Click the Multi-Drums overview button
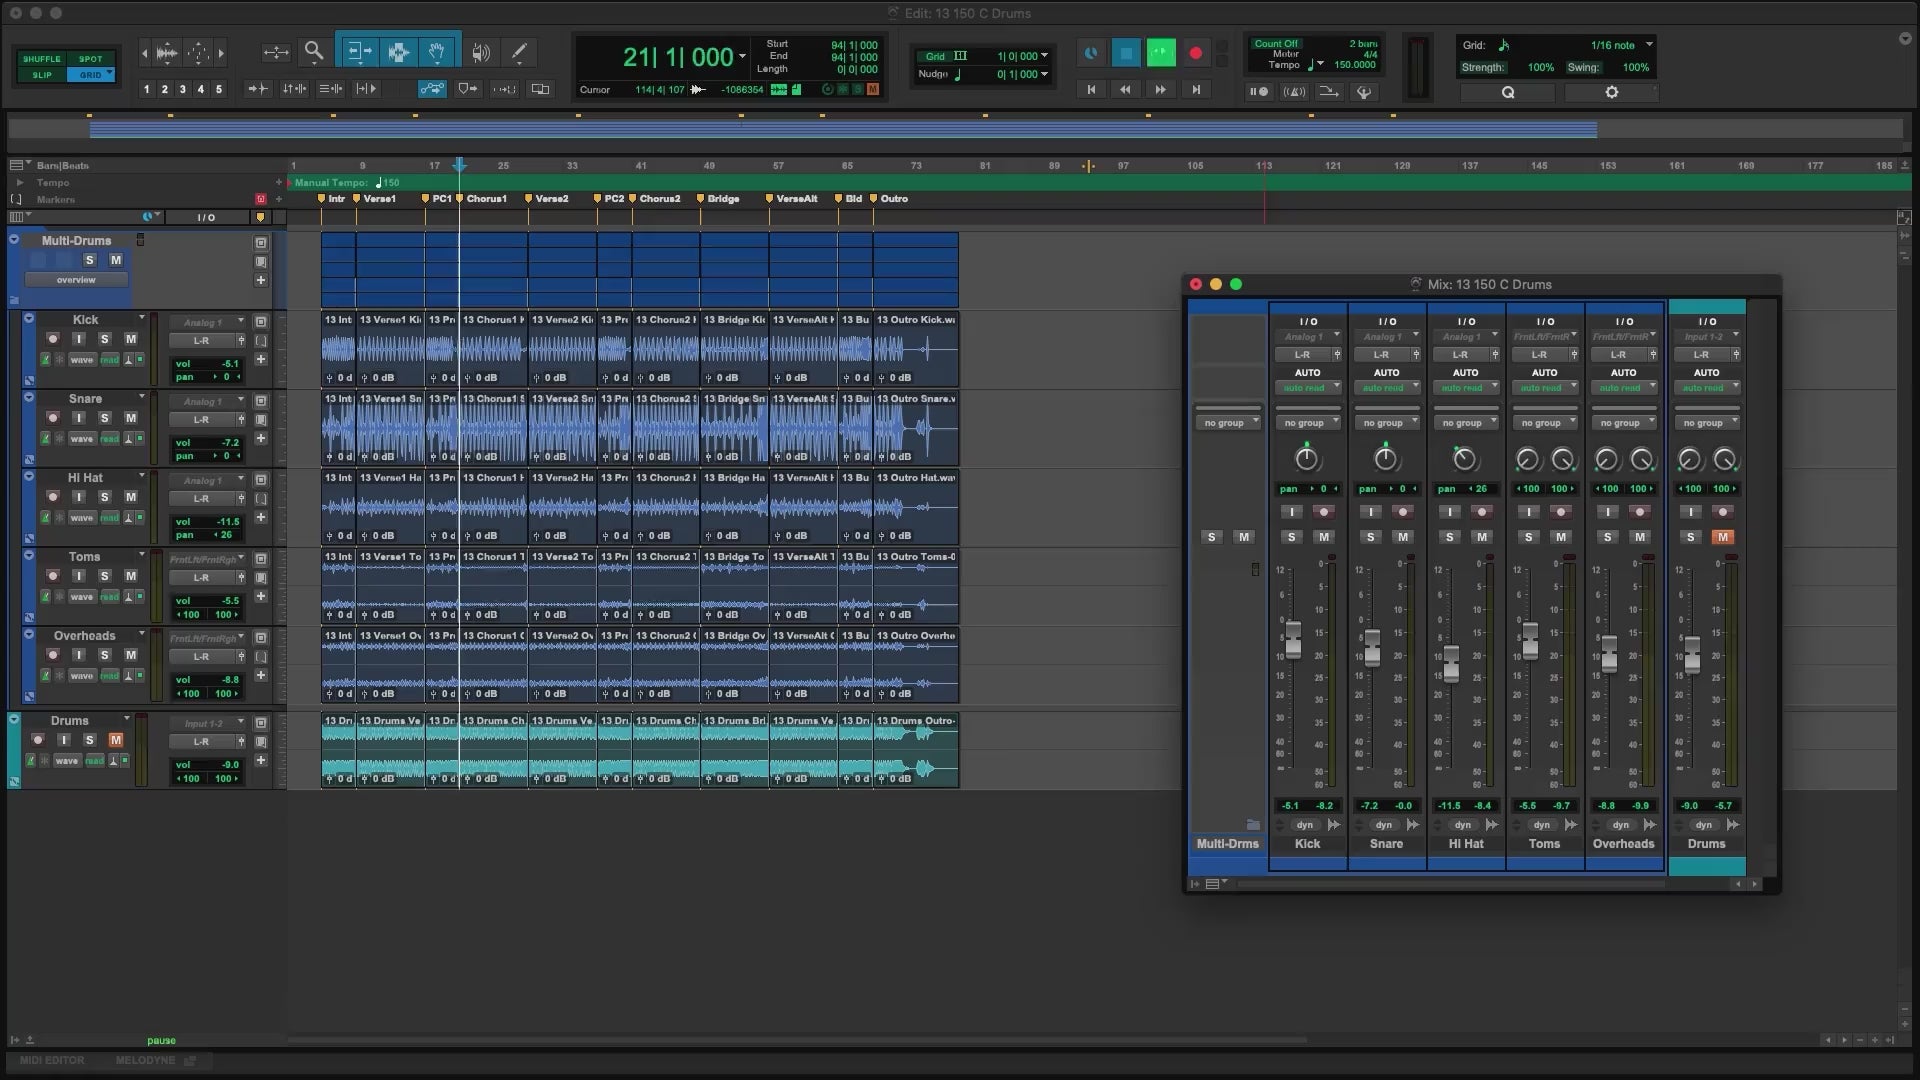The image size is (1920, 1080). pyautogui.click(x=76, y=280)
